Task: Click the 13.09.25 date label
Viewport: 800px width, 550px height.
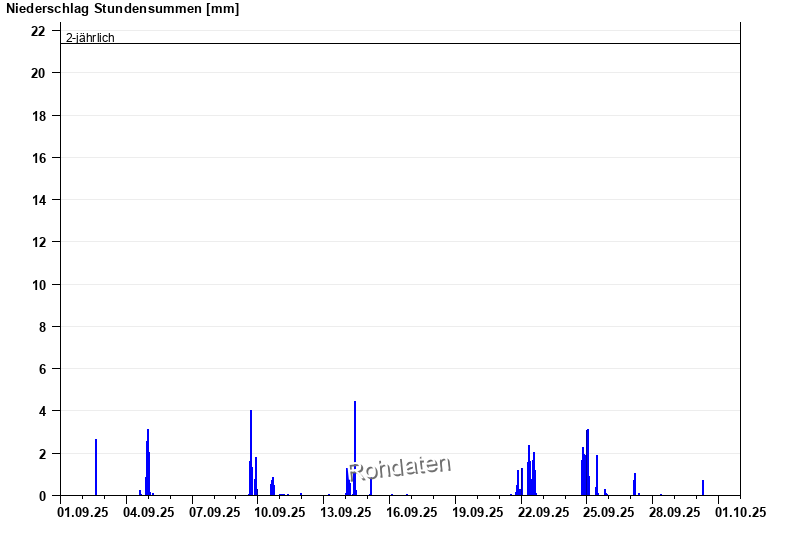Action: 346,512
